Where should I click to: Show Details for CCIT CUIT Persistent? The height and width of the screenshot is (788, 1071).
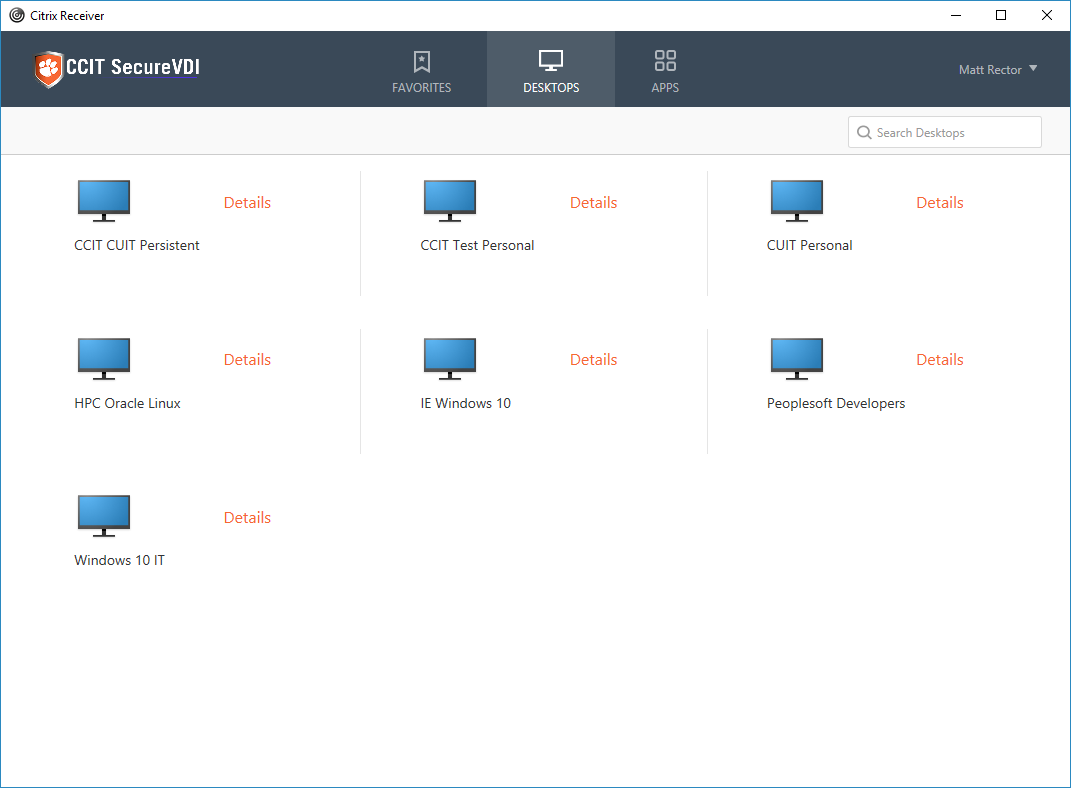point(247,203)
